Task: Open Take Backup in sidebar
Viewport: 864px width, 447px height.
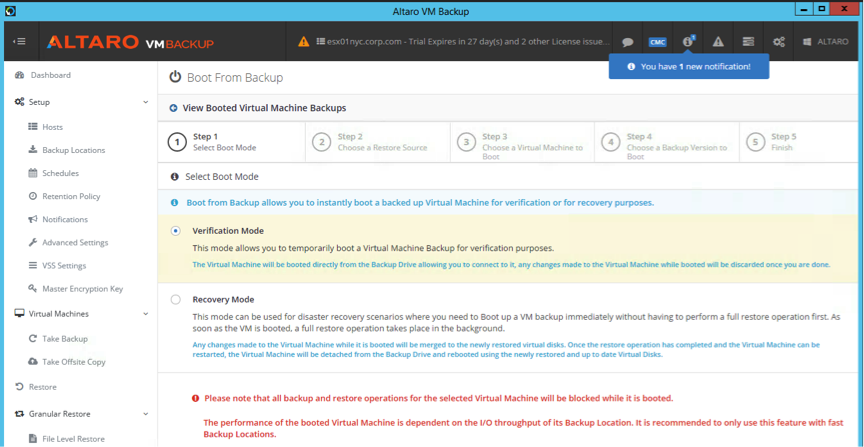Action: (65, 339)
